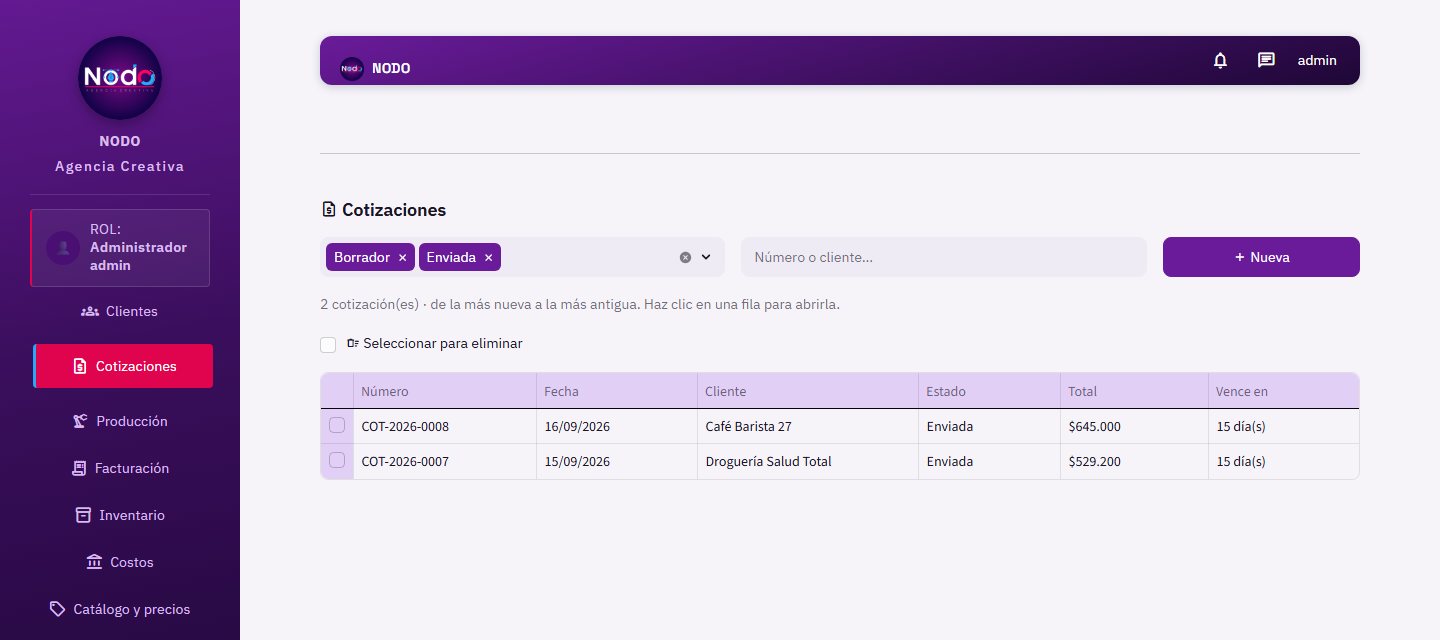This screenshot has width=1440, height=640.
Task: Toggle Seleccionar para eliminar checkbox
Action: [328, 344]
